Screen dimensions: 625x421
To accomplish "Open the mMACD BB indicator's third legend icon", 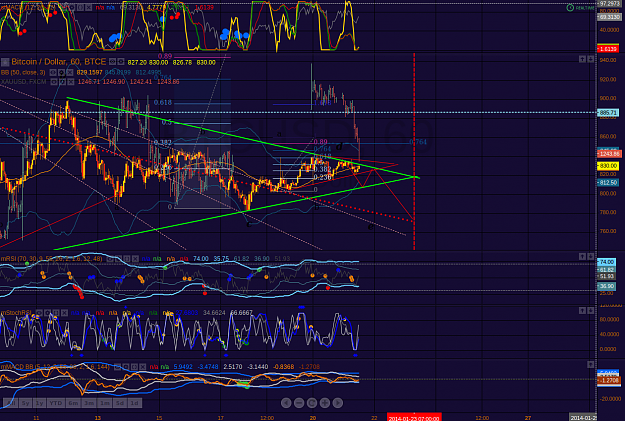I will (134, 367).
